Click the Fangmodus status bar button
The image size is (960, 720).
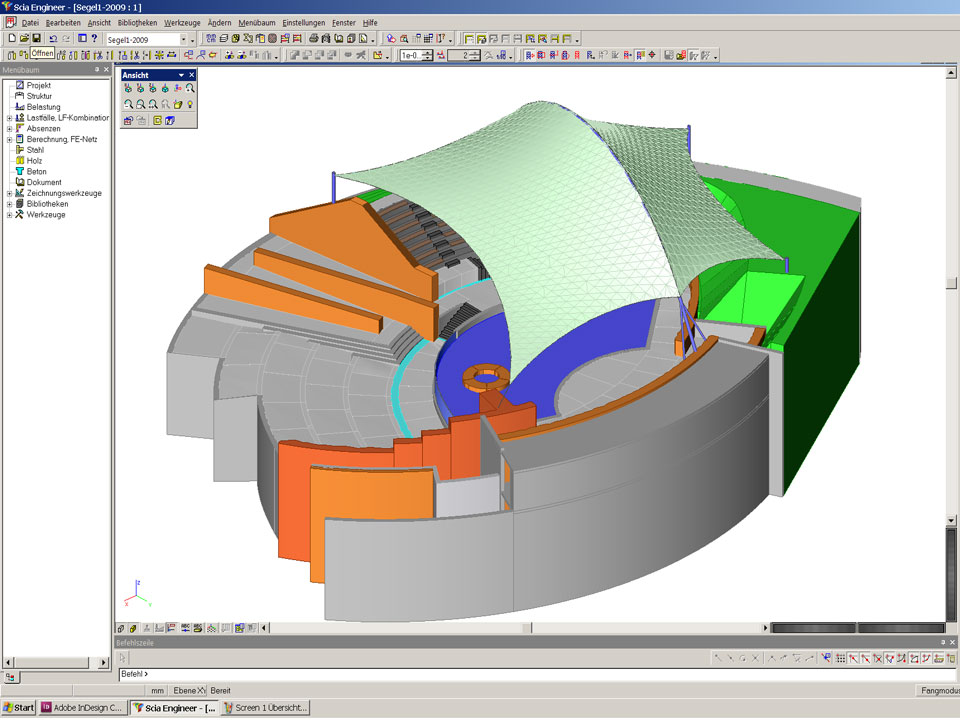pyautogui.click(x=936, y=691)
